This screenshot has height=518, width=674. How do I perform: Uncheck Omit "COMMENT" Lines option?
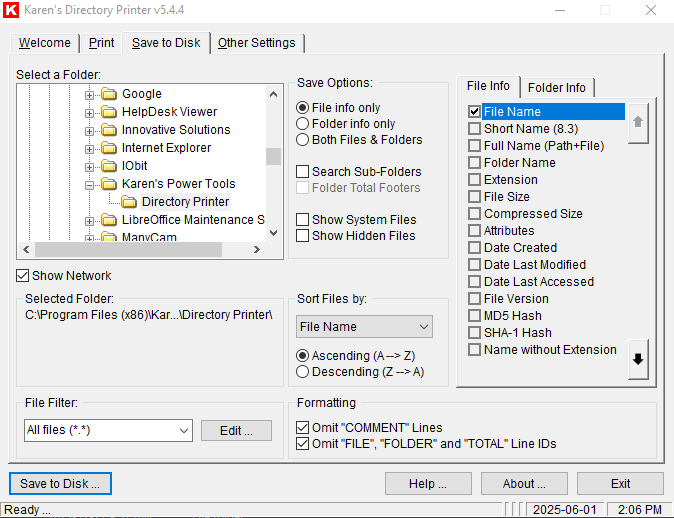302,427
